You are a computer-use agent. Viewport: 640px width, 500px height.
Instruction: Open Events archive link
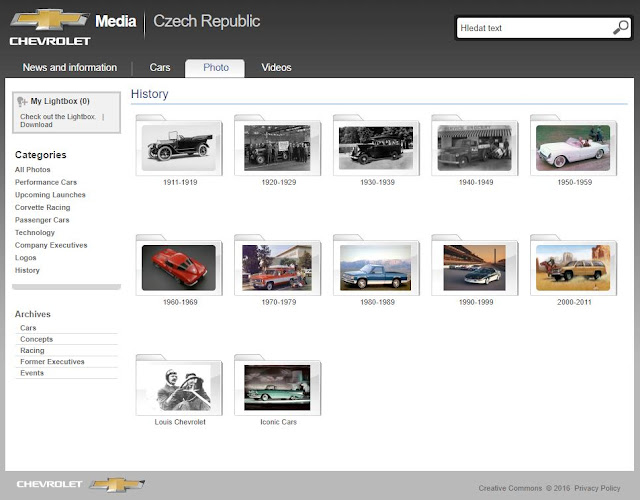pyautogui.click(x=32, y=373)
